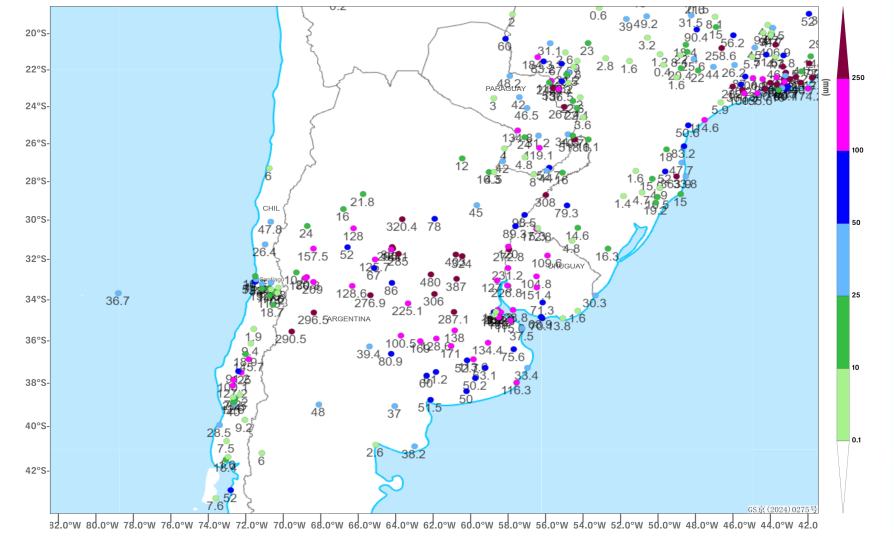Click the 36.7 value in the Pacific
This screenshot has width=894, height=543.
click(x=117, y=301)
